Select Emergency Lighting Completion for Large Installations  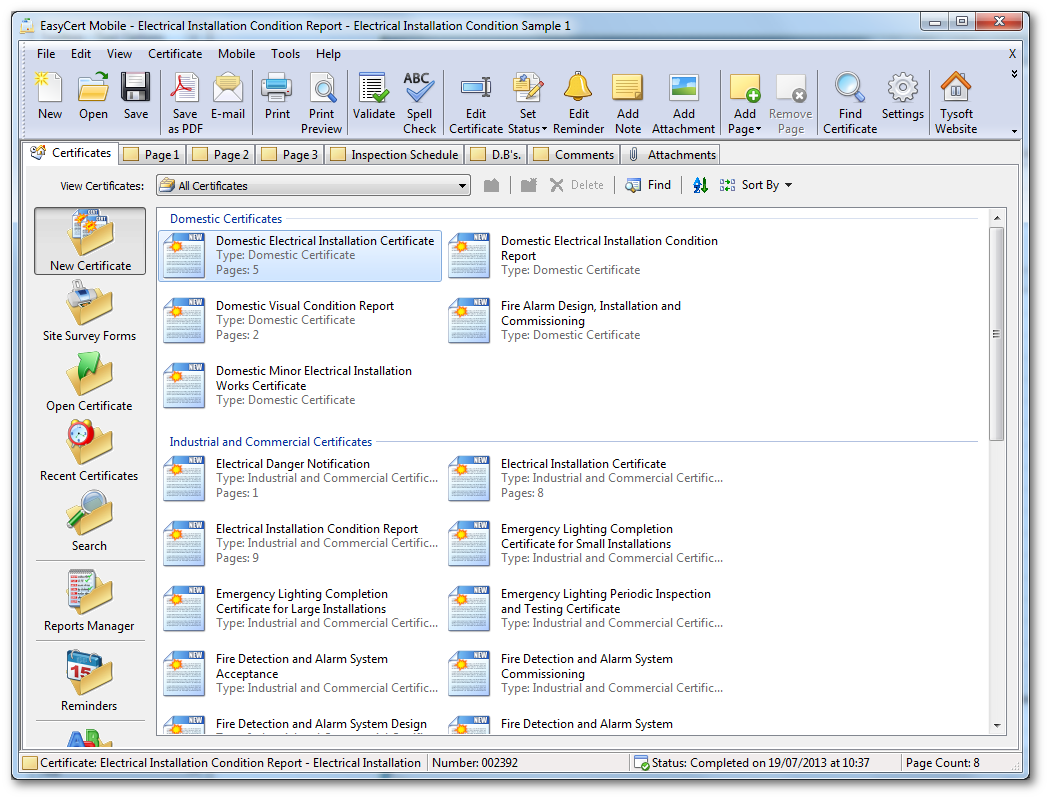300,608
